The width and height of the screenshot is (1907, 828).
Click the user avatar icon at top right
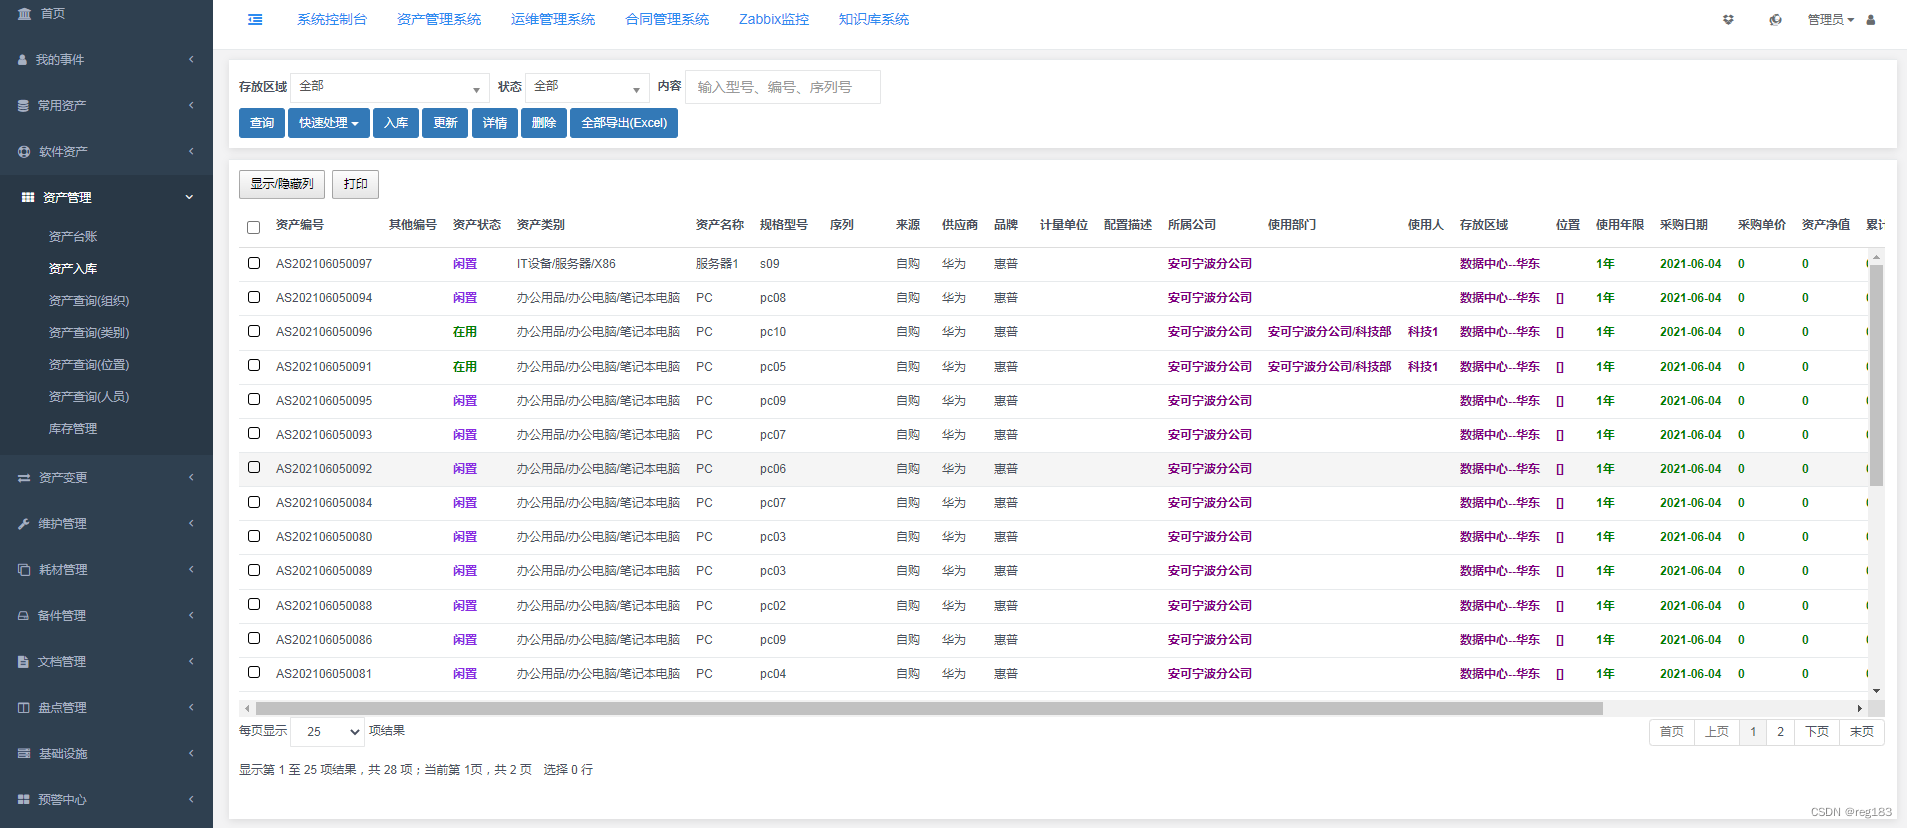(x=1871, y=20)
